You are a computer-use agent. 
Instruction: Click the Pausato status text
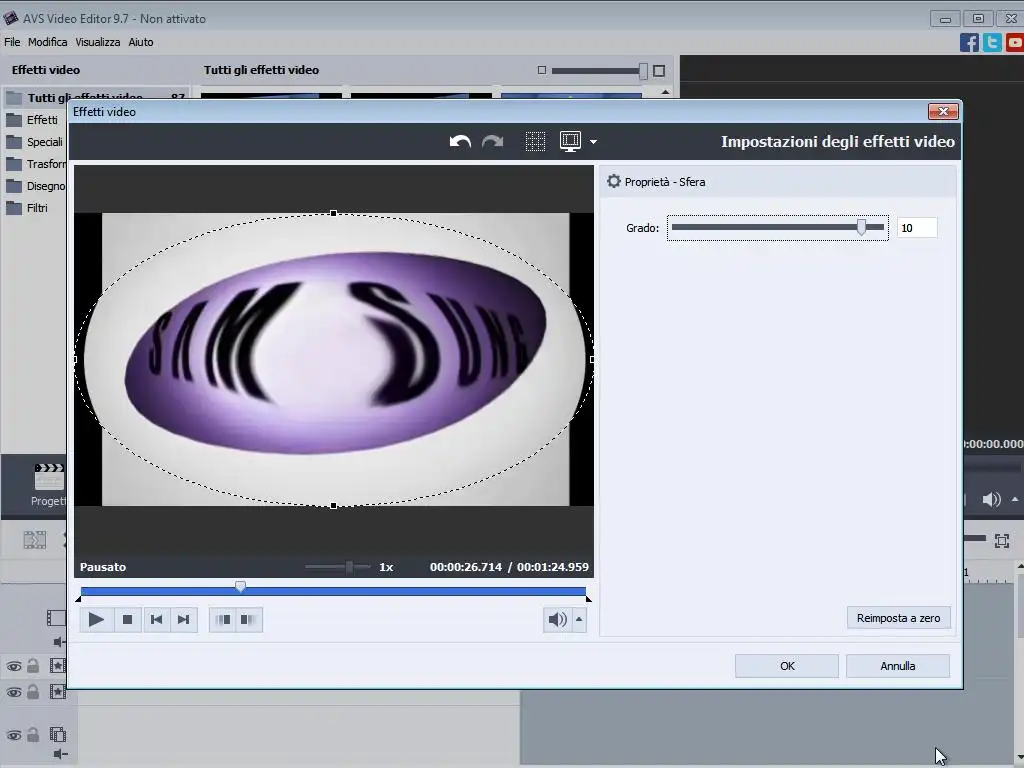[x=103, y=567]
